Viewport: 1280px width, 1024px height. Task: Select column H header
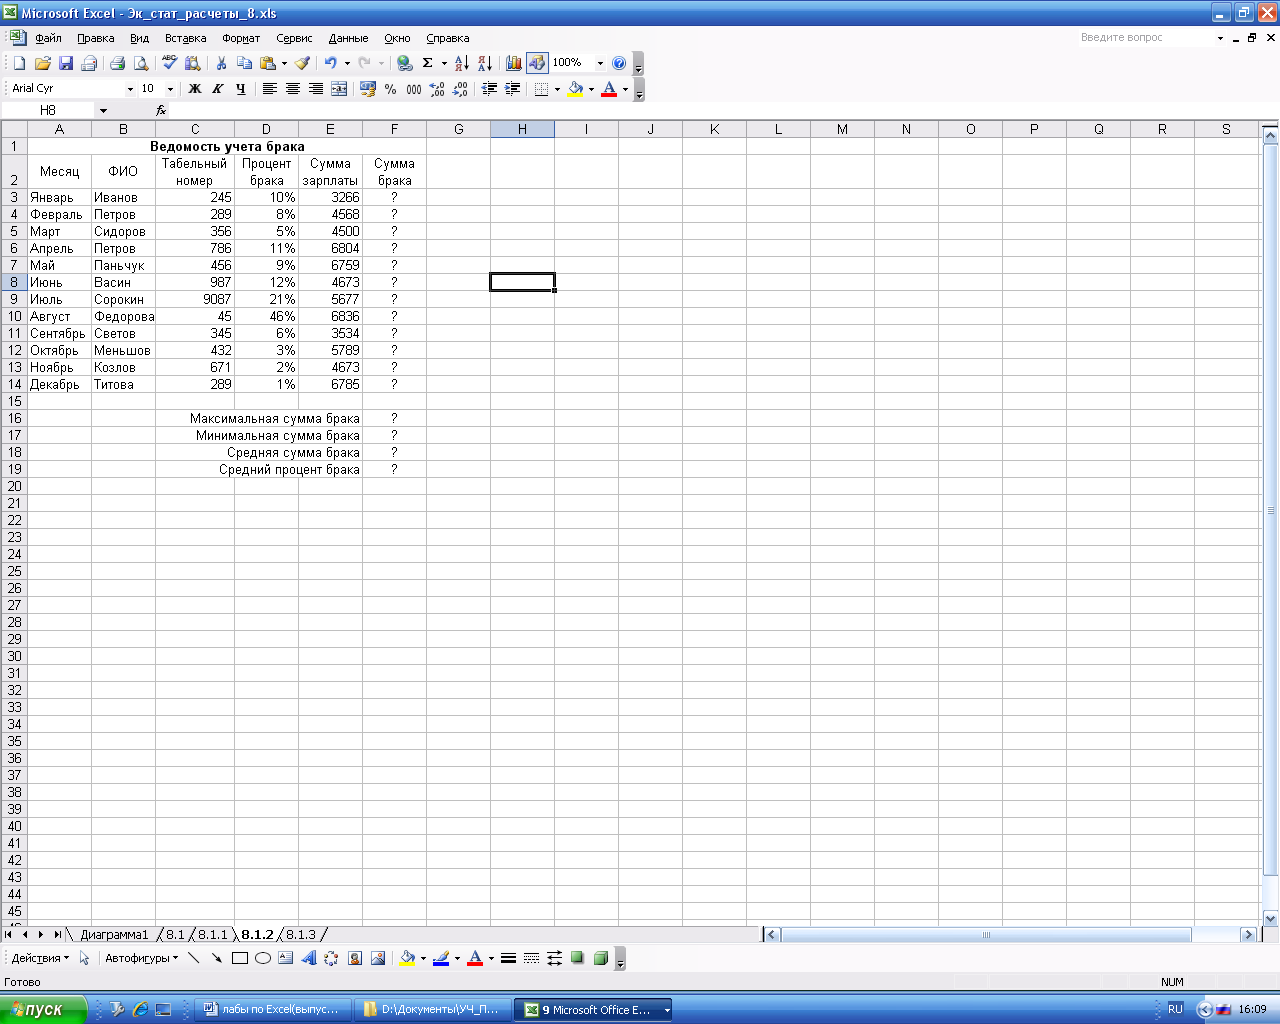click(x=522, y=129)
